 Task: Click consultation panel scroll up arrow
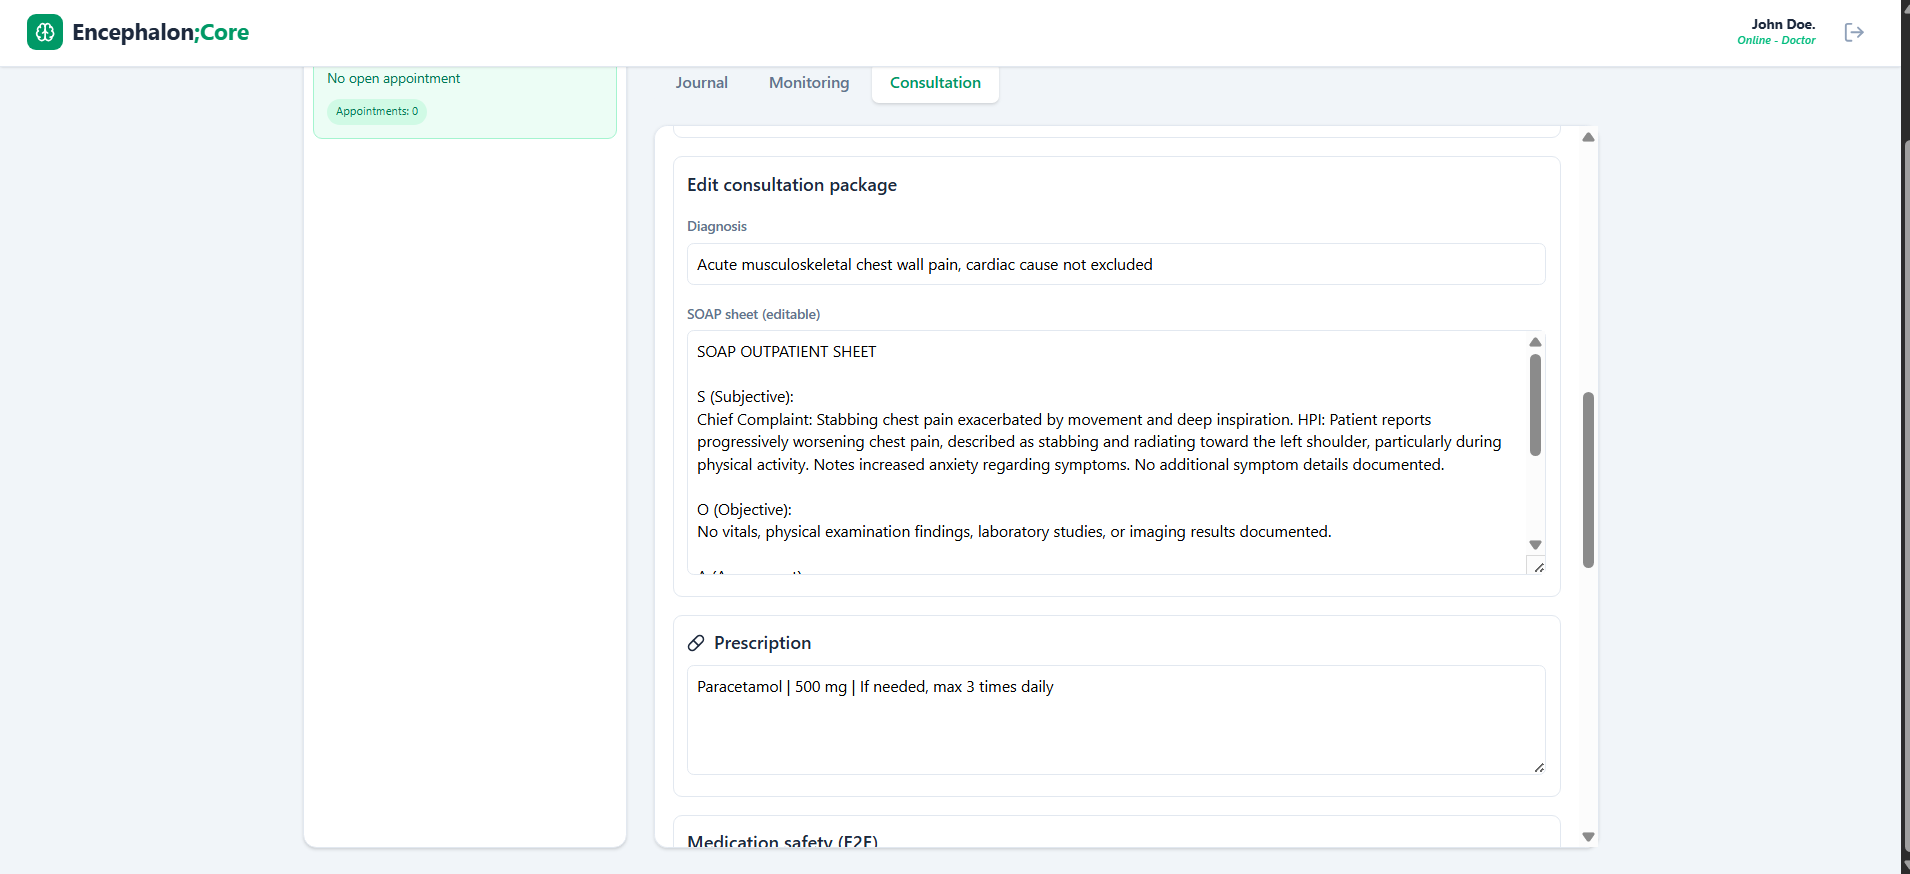pos(1588,137)
